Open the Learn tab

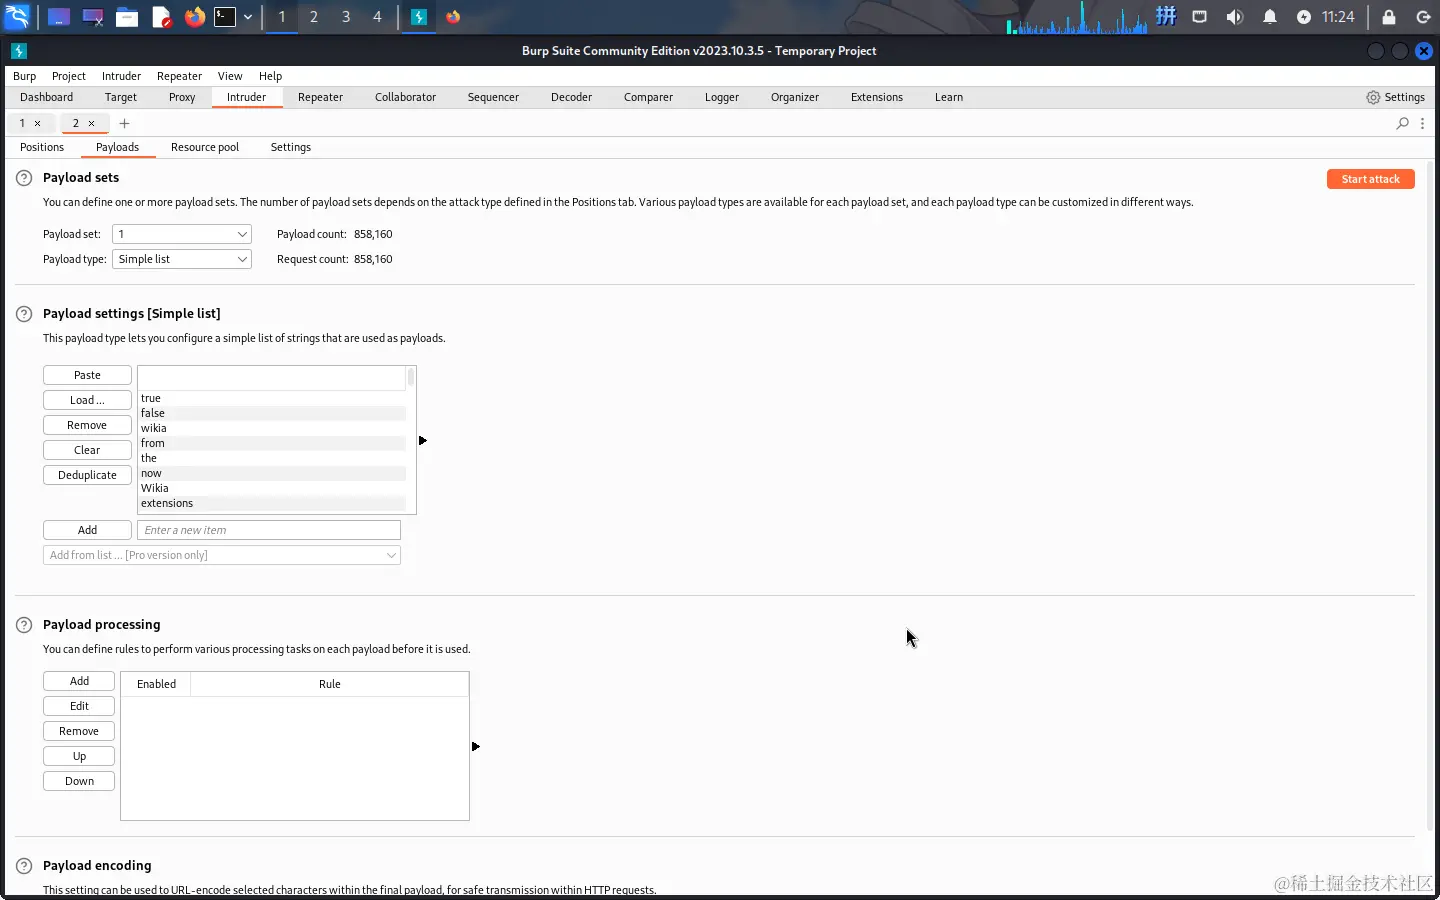[949, 97]
